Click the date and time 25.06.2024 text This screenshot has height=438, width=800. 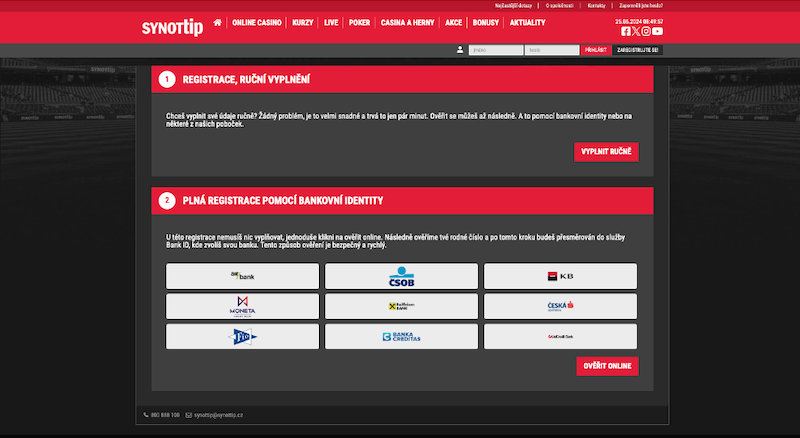point(639,21)
